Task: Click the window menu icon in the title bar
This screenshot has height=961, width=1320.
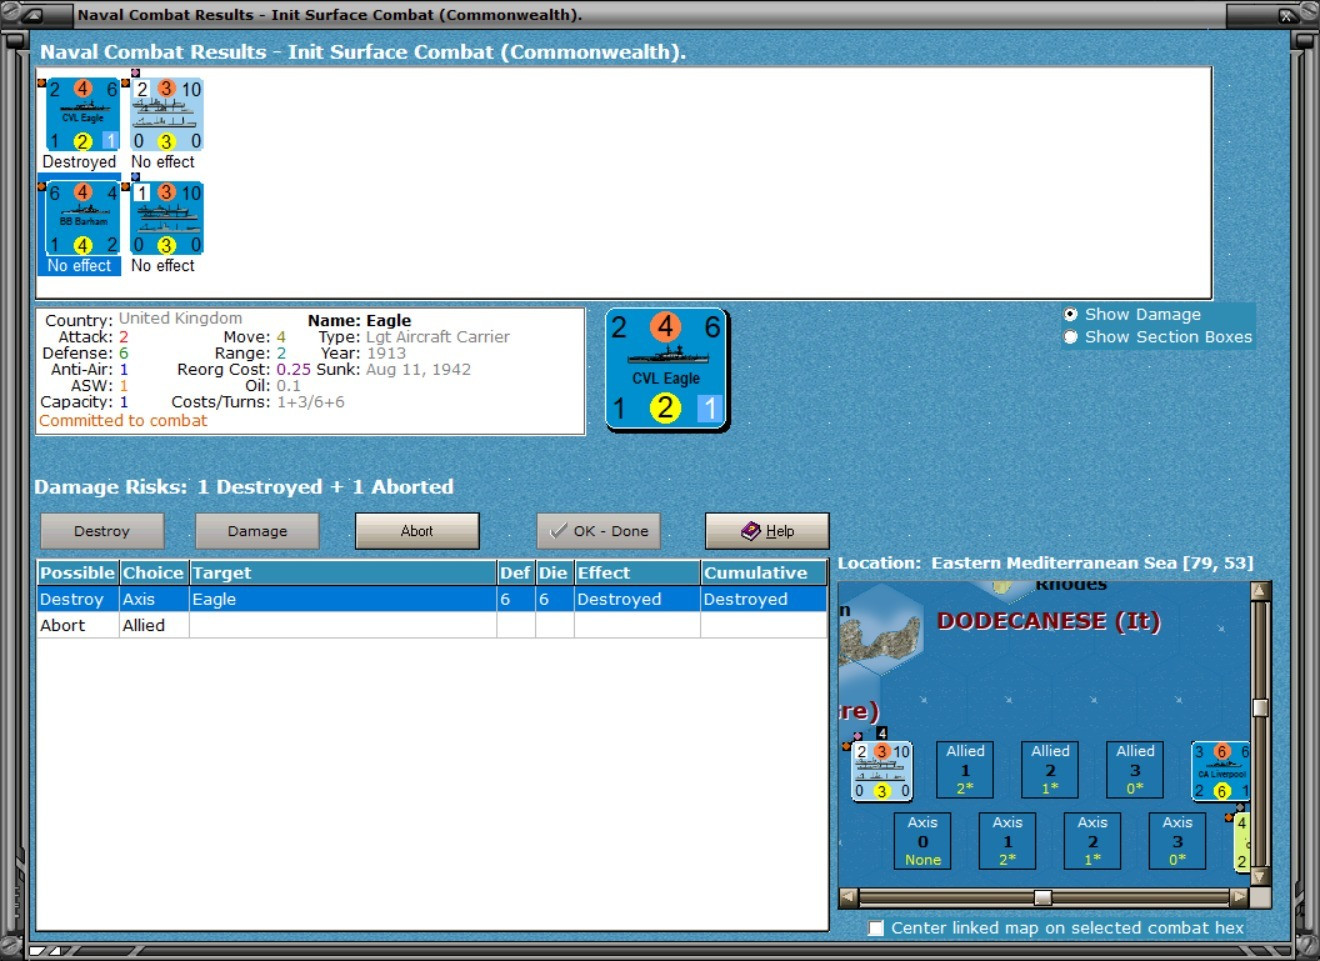Action: pos(31,15)
